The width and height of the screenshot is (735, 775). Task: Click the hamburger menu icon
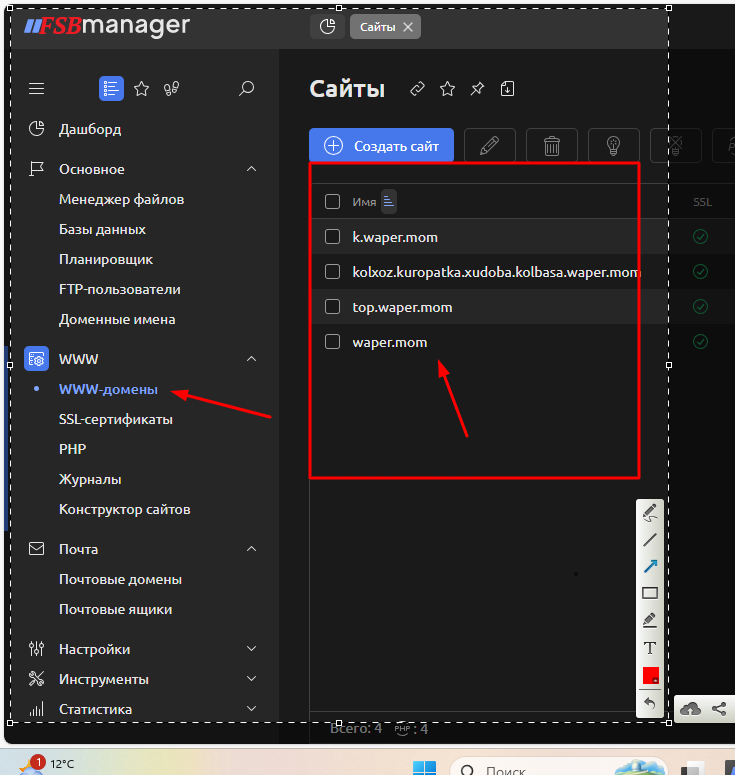point(37,89)
